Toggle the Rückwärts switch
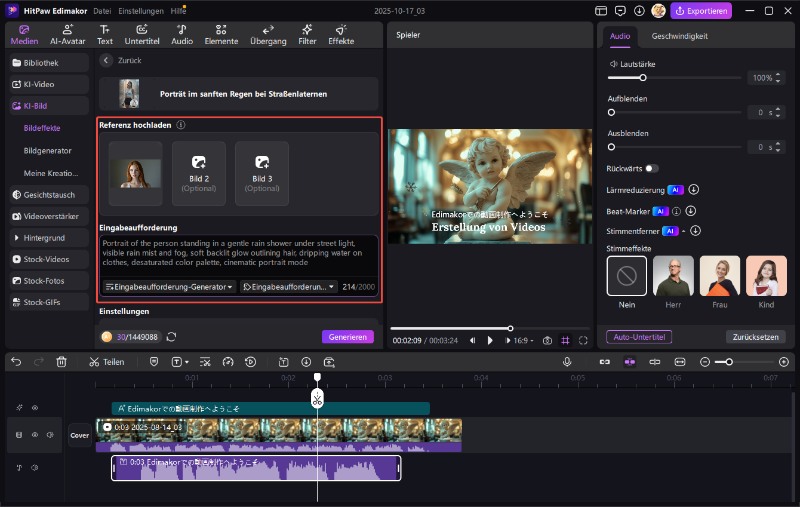 pyautogui.click(x=652, y=168)
